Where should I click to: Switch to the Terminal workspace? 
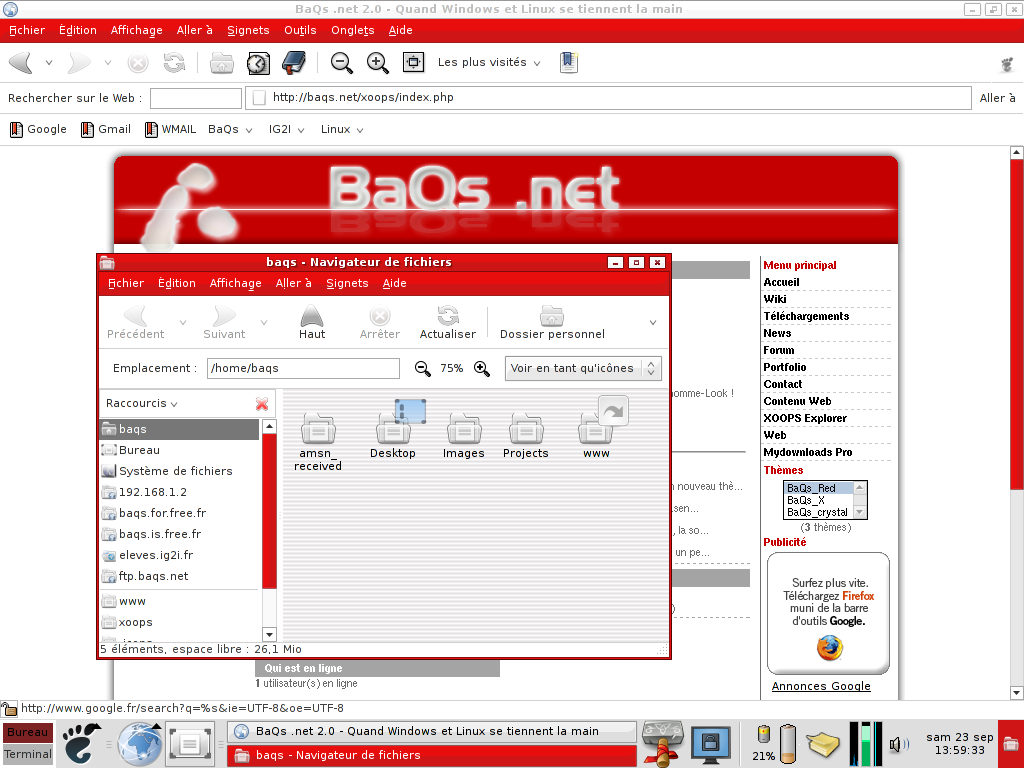pyautogui.click(x=27, y=754)
